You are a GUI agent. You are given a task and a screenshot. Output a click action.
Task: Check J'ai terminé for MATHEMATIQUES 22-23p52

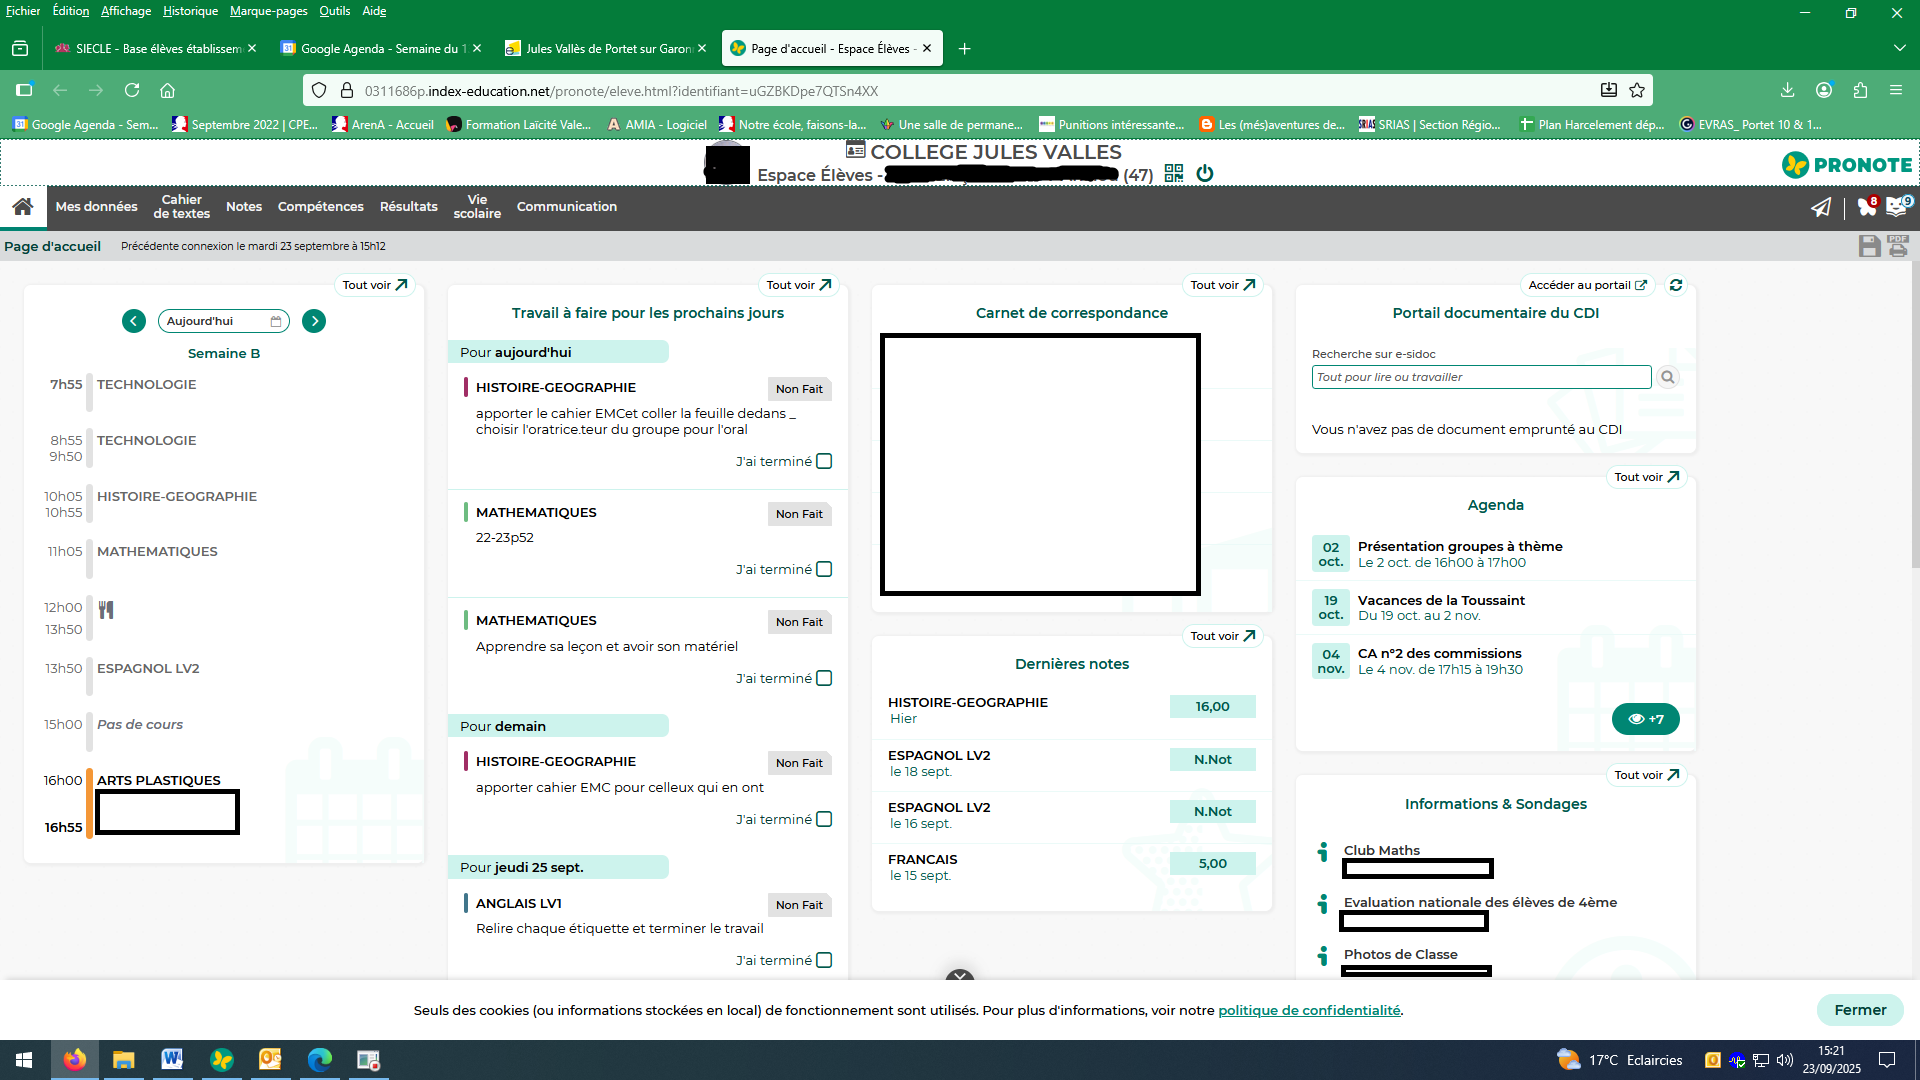click(x=824, y=569)
